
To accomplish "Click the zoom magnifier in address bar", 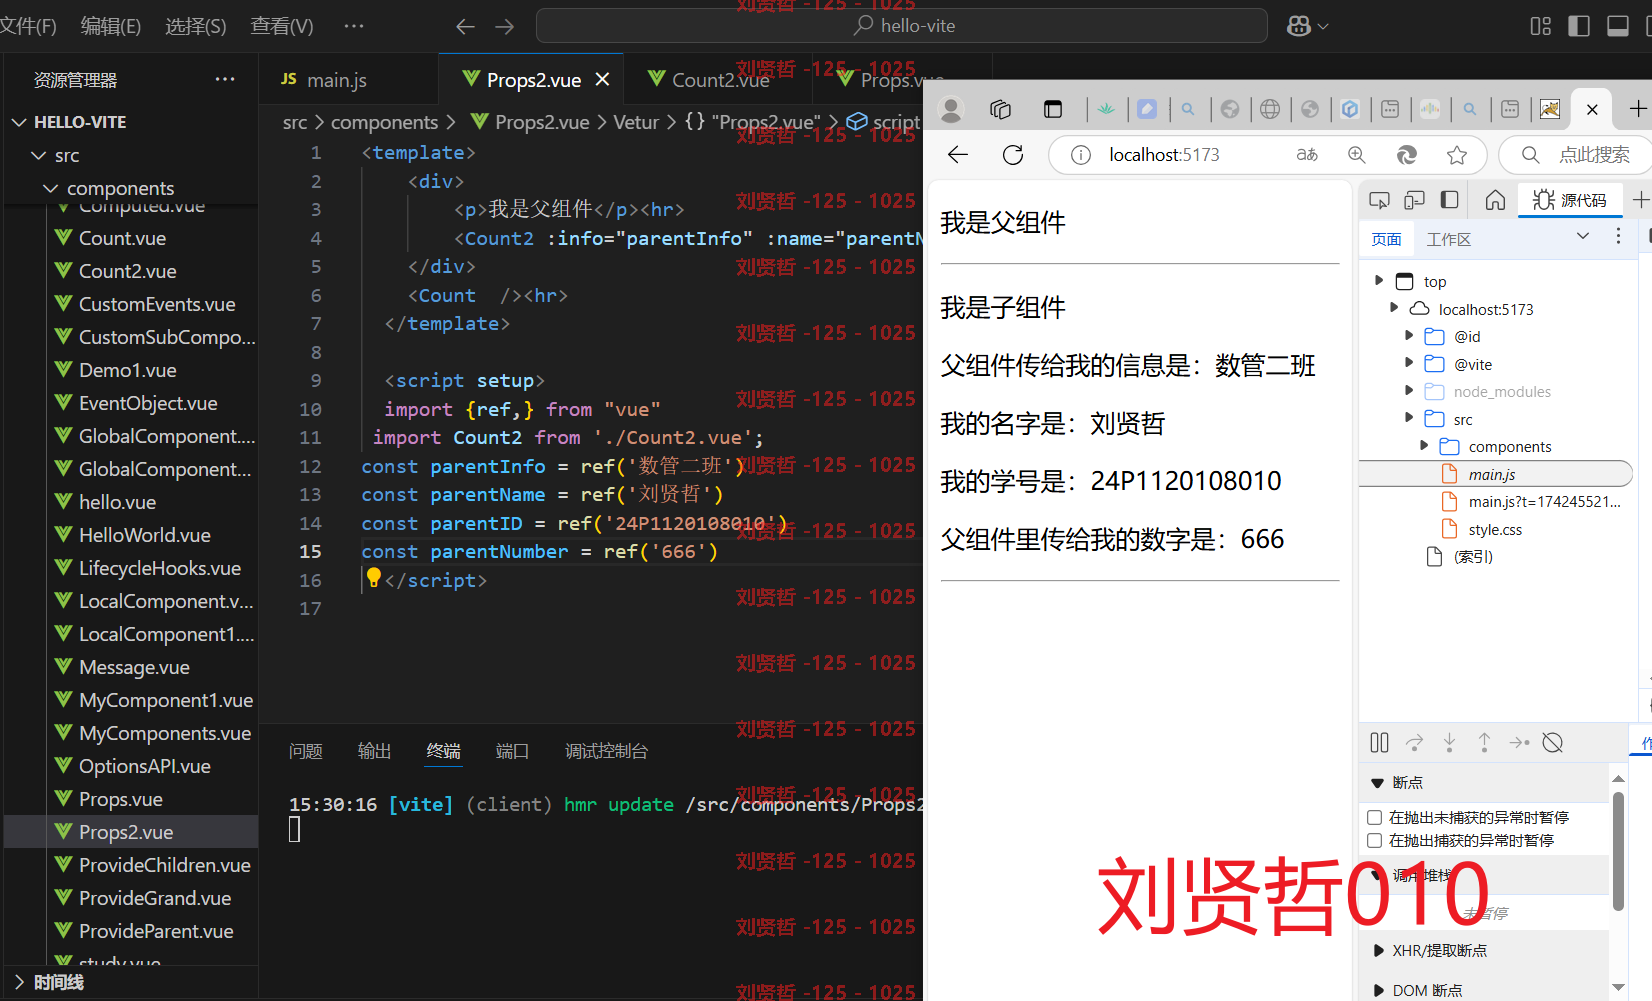I will (x=1357, y=155).
